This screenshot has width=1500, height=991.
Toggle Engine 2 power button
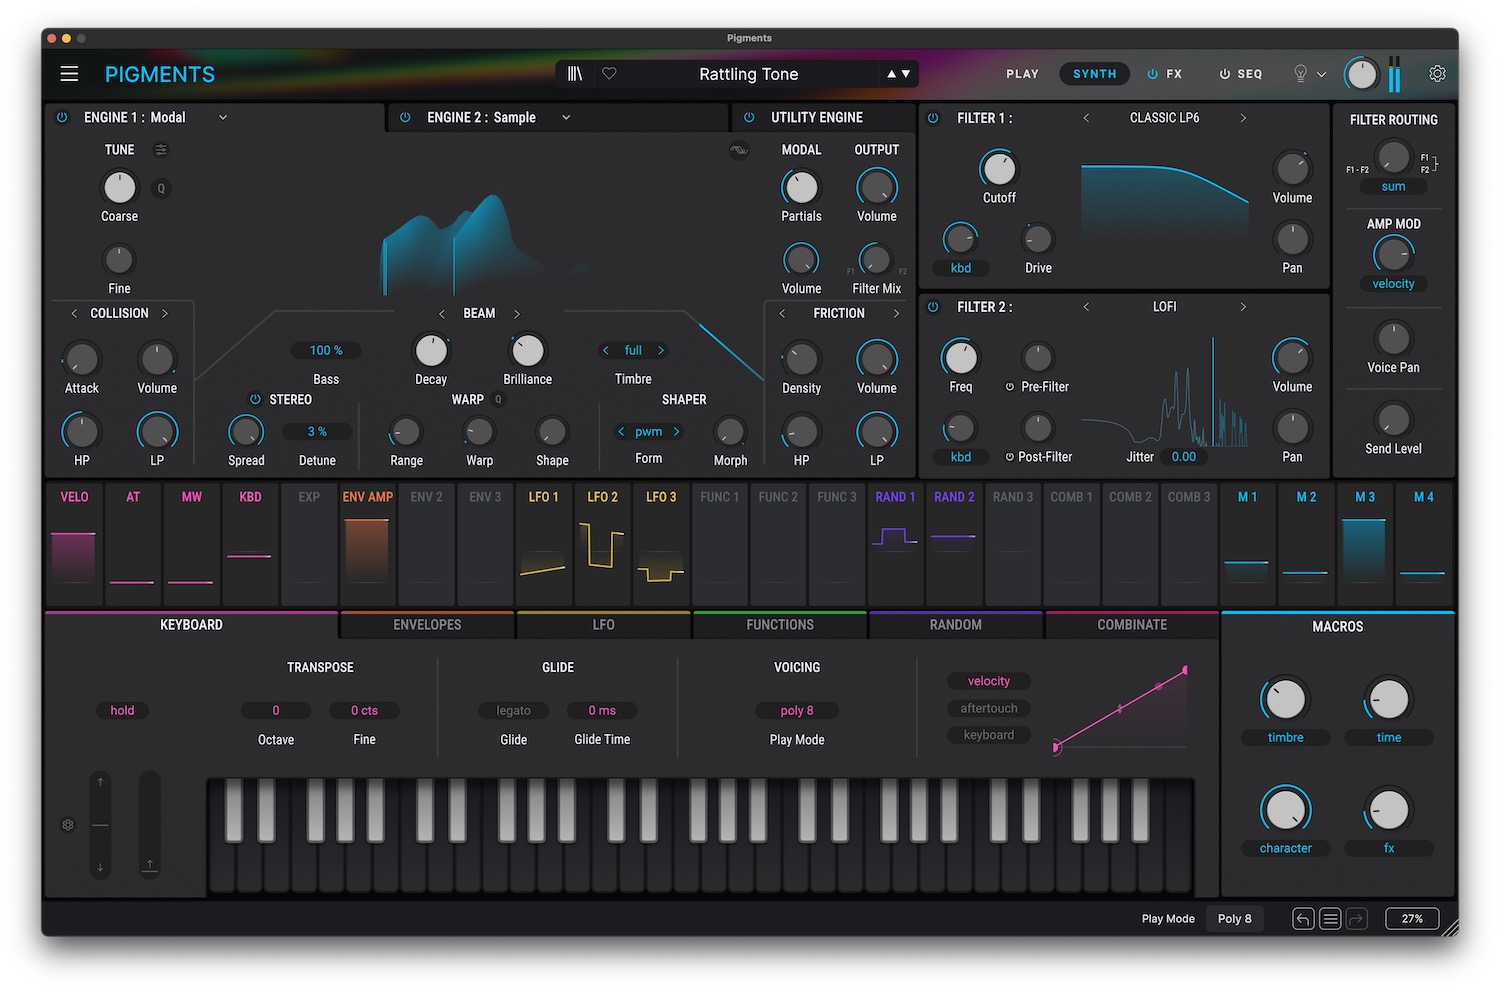(405, 117)
